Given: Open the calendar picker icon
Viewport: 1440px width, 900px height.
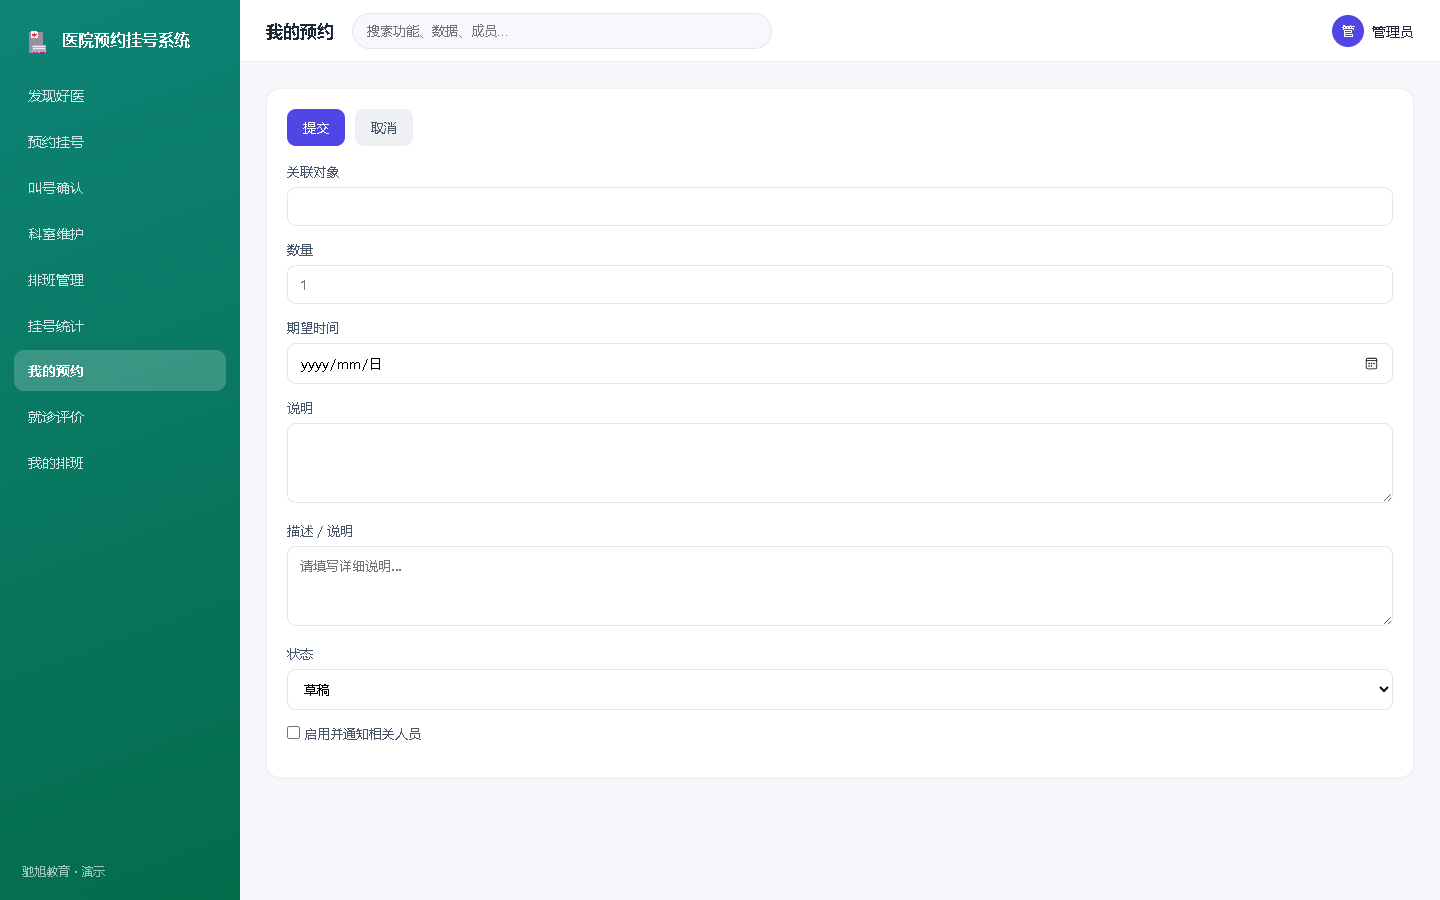Looking at the screenshot, I should point(1371,364).
